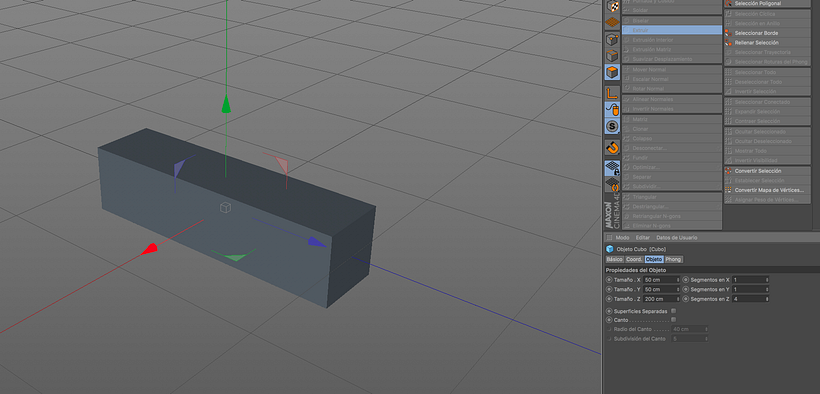Screen dimensions: 820x394
Task: Select the Objeto tab
Action: [654, 260]
